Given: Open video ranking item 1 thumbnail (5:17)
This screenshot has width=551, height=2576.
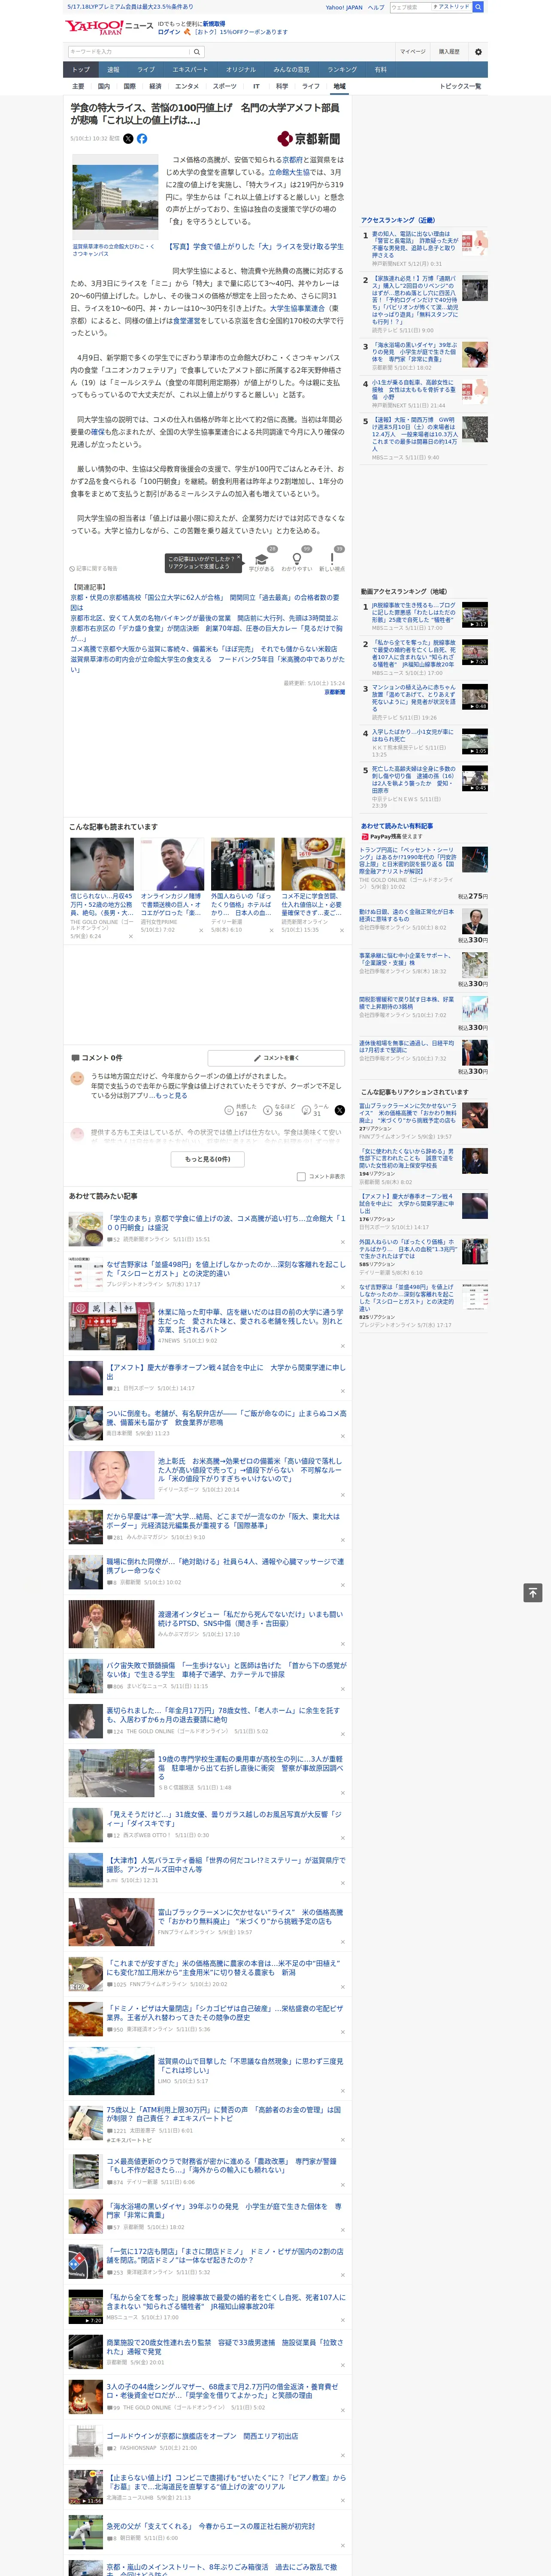Looking at the screenshot, I should coord(475,614).
